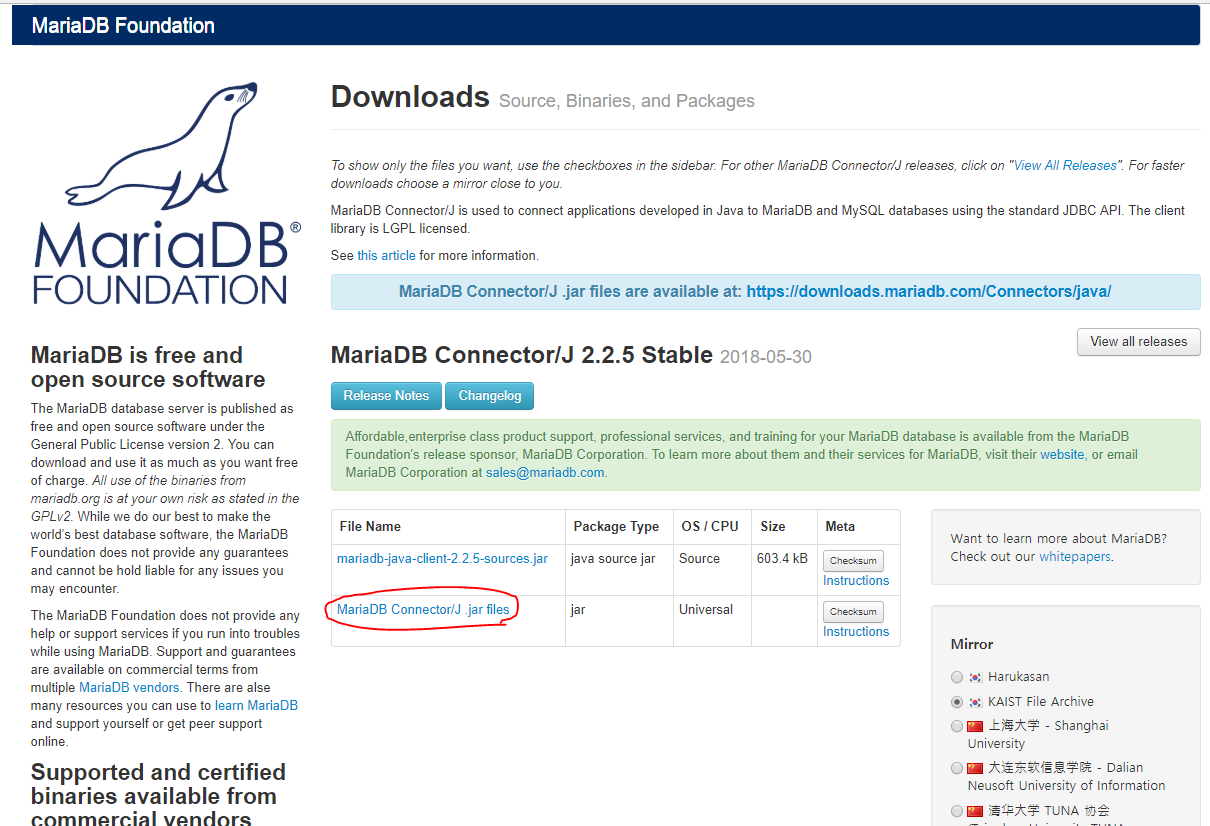Open the MariaDB Connector/J .jar files link
The image size is (1210, 826).
click(423, 610)
